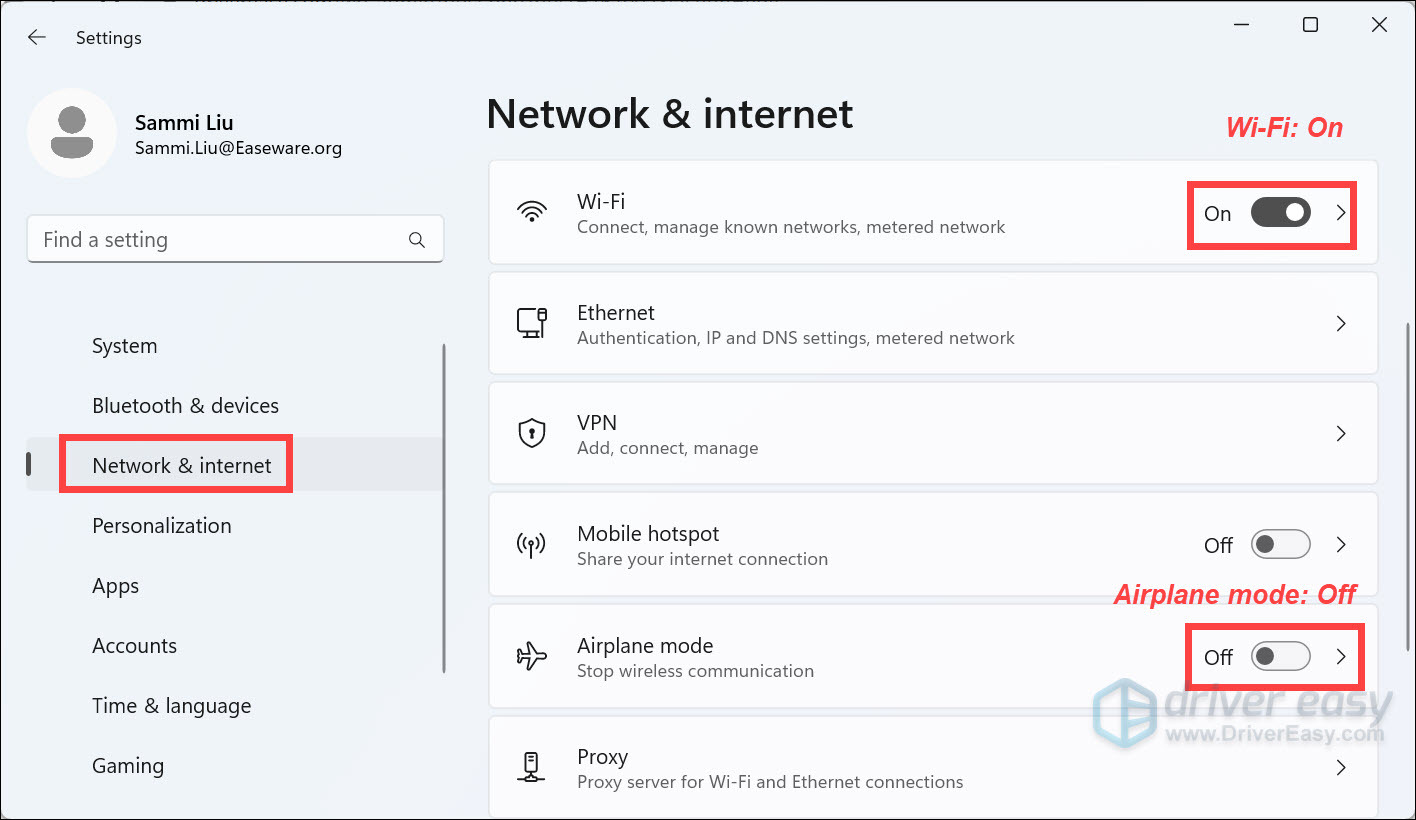This screenshot has height=820, width=1416.
Task: Switch on the Airplane mode toggle
Action: [1280, 657]
